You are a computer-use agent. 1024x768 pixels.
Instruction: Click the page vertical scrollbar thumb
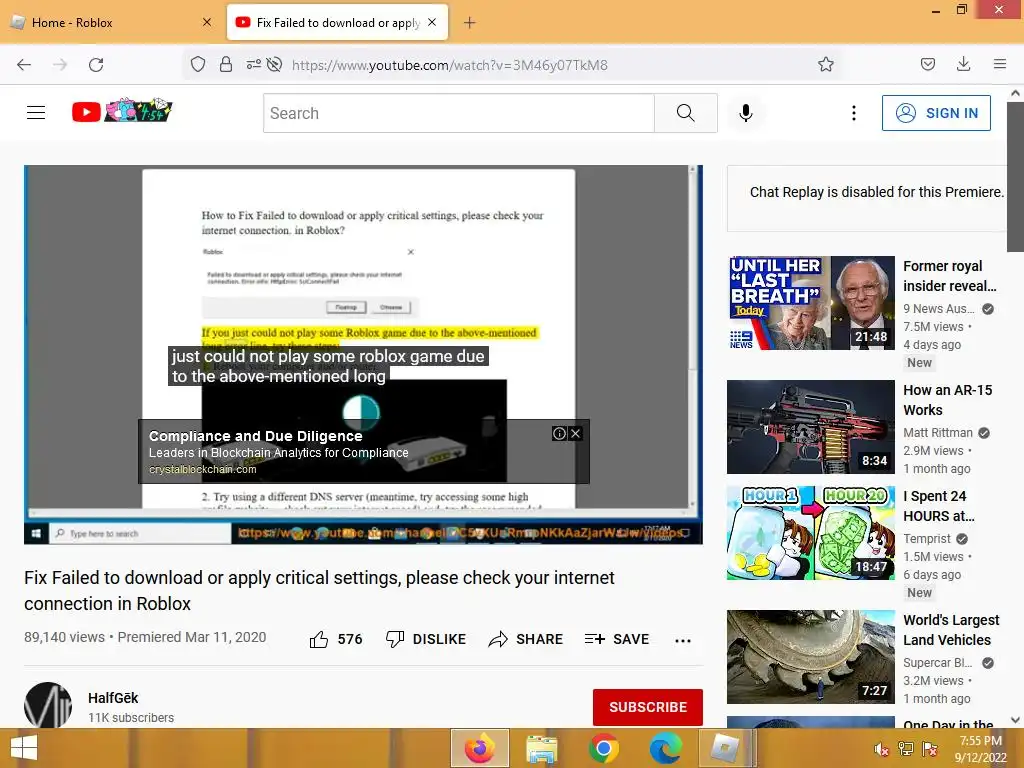pyautogui.click(x=1015, y=176)
